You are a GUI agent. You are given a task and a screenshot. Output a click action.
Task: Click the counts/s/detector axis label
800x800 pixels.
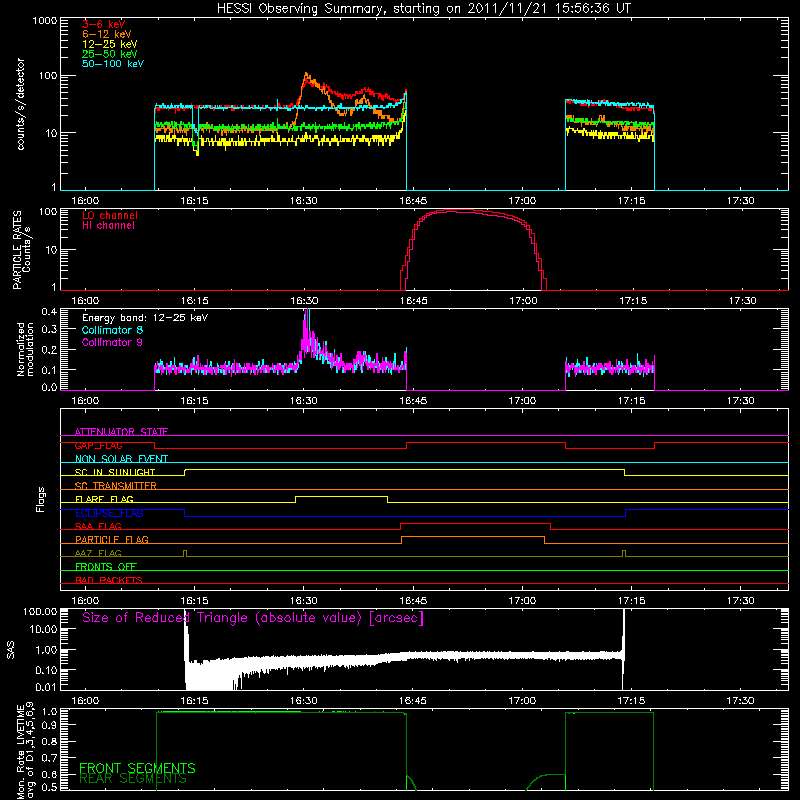coord(21,104)
